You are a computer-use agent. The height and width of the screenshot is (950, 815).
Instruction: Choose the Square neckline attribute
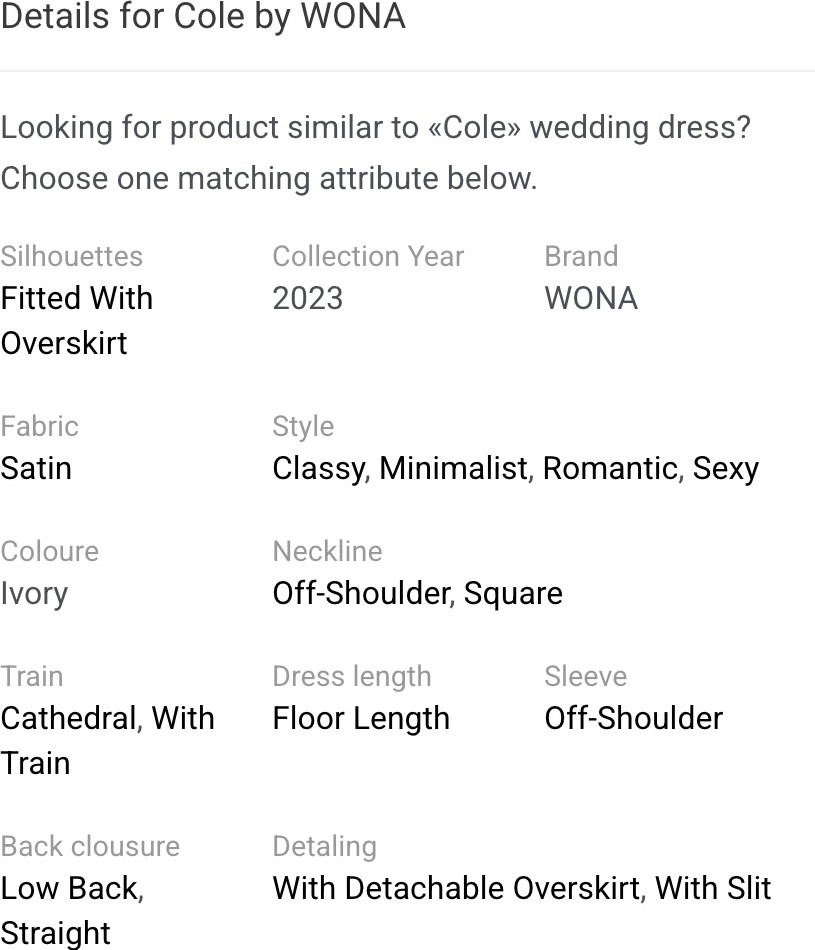(513, 594)
